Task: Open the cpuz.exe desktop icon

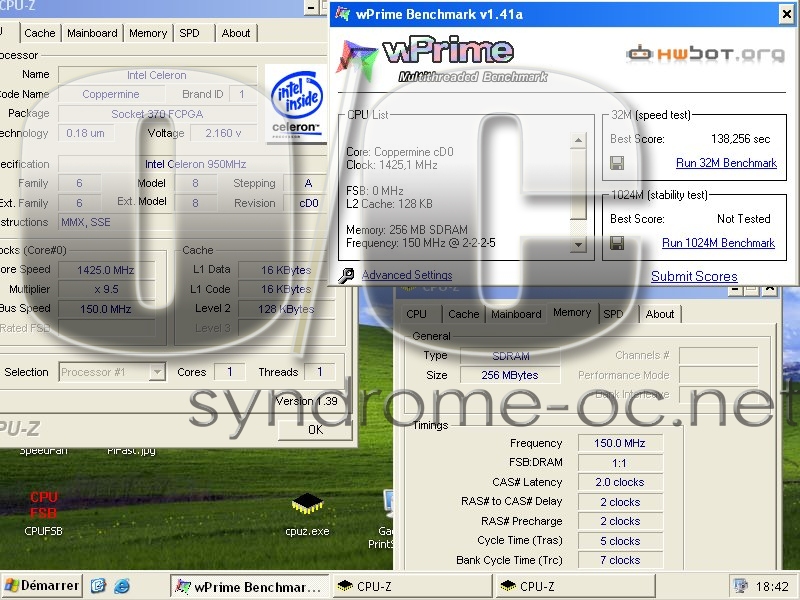Action: pyautogui.click(x=307, y=514)
